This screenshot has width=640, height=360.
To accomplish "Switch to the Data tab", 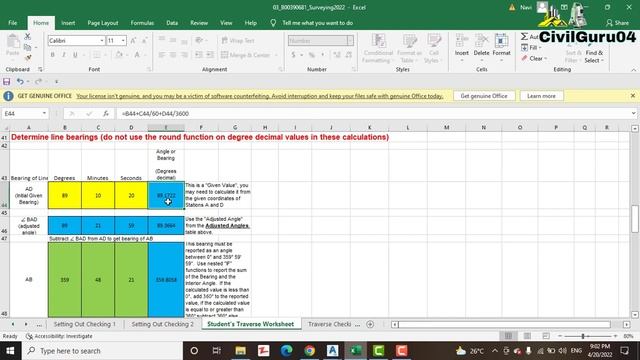I will point(172,23).
